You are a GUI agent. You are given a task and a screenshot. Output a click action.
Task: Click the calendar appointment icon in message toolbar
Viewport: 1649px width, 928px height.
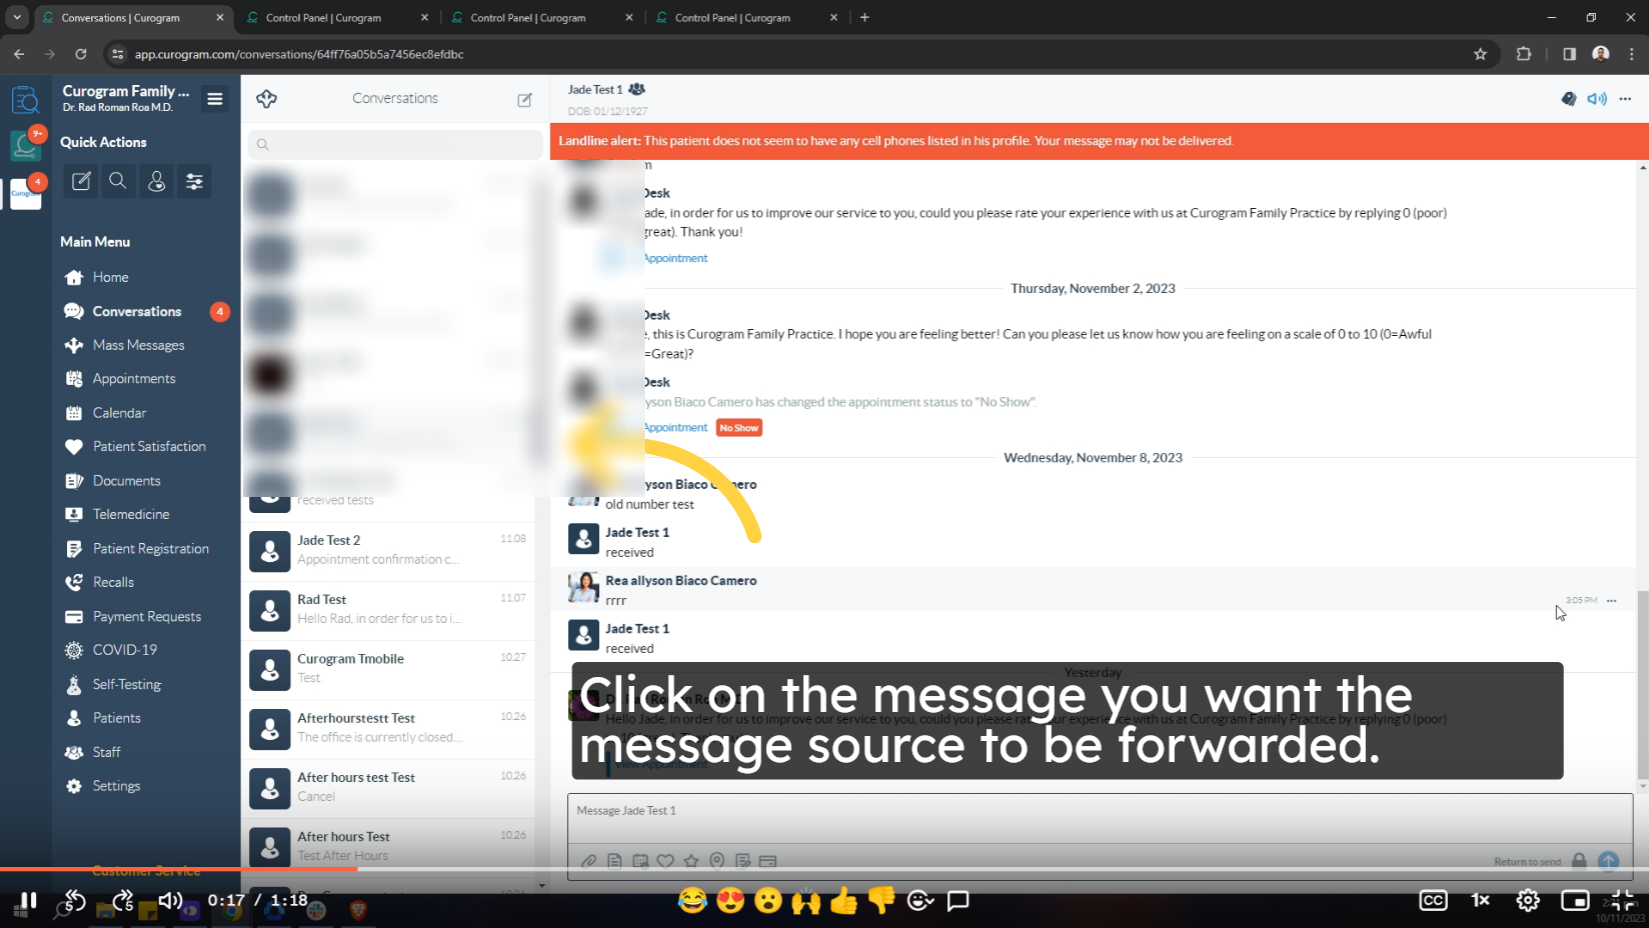tap(640, 861)
